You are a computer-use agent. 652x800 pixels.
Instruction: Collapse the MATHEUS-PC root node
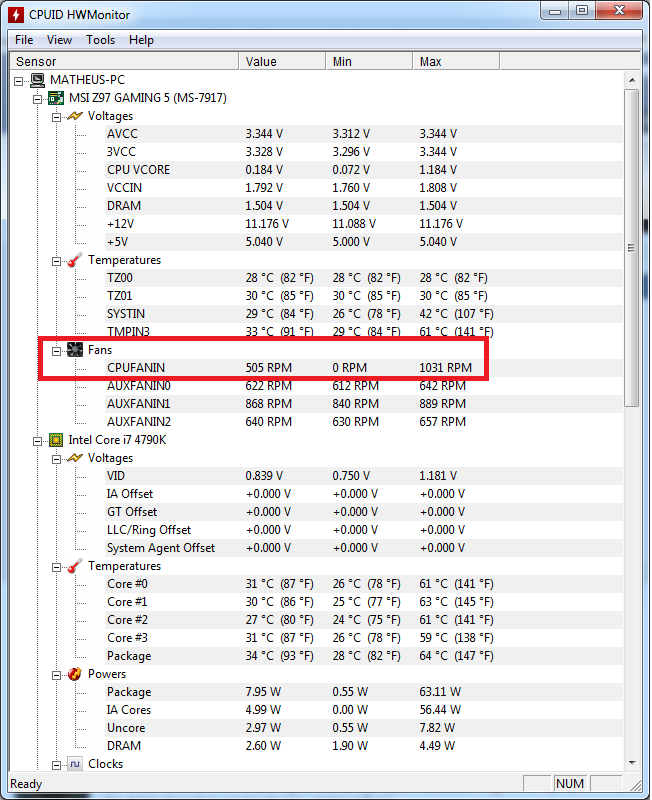point(19,81)
